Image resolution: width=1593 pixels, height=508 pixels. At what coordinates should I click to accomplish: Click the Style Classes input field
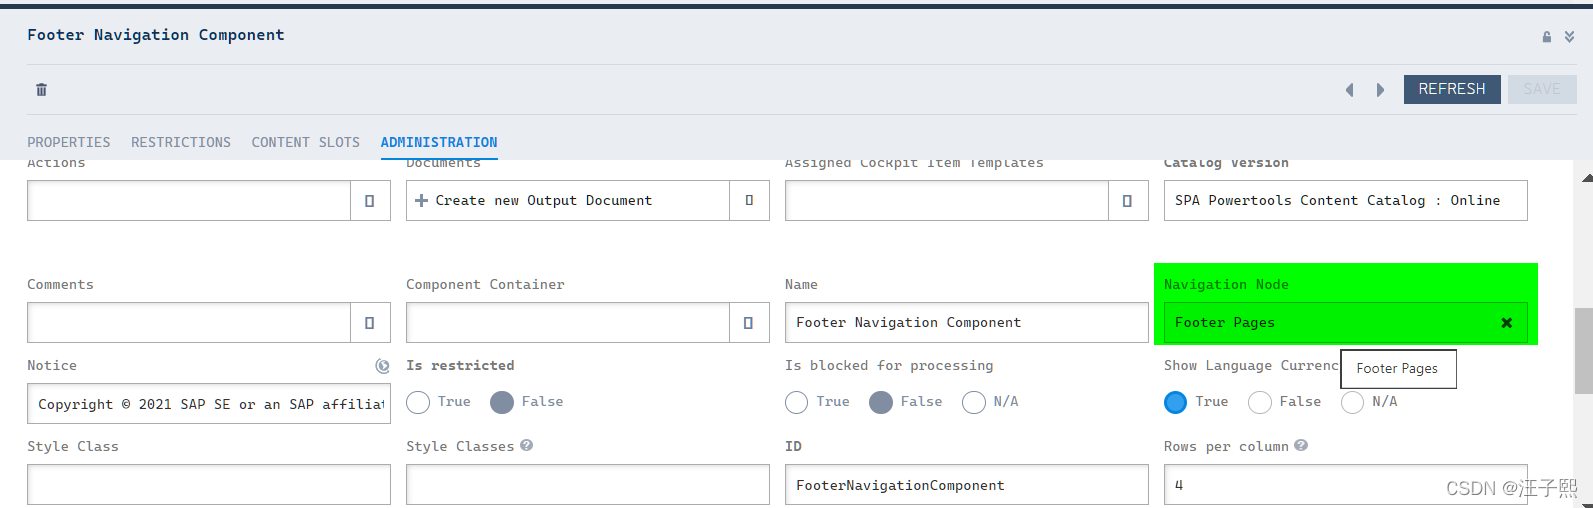(x=588, y=485)
